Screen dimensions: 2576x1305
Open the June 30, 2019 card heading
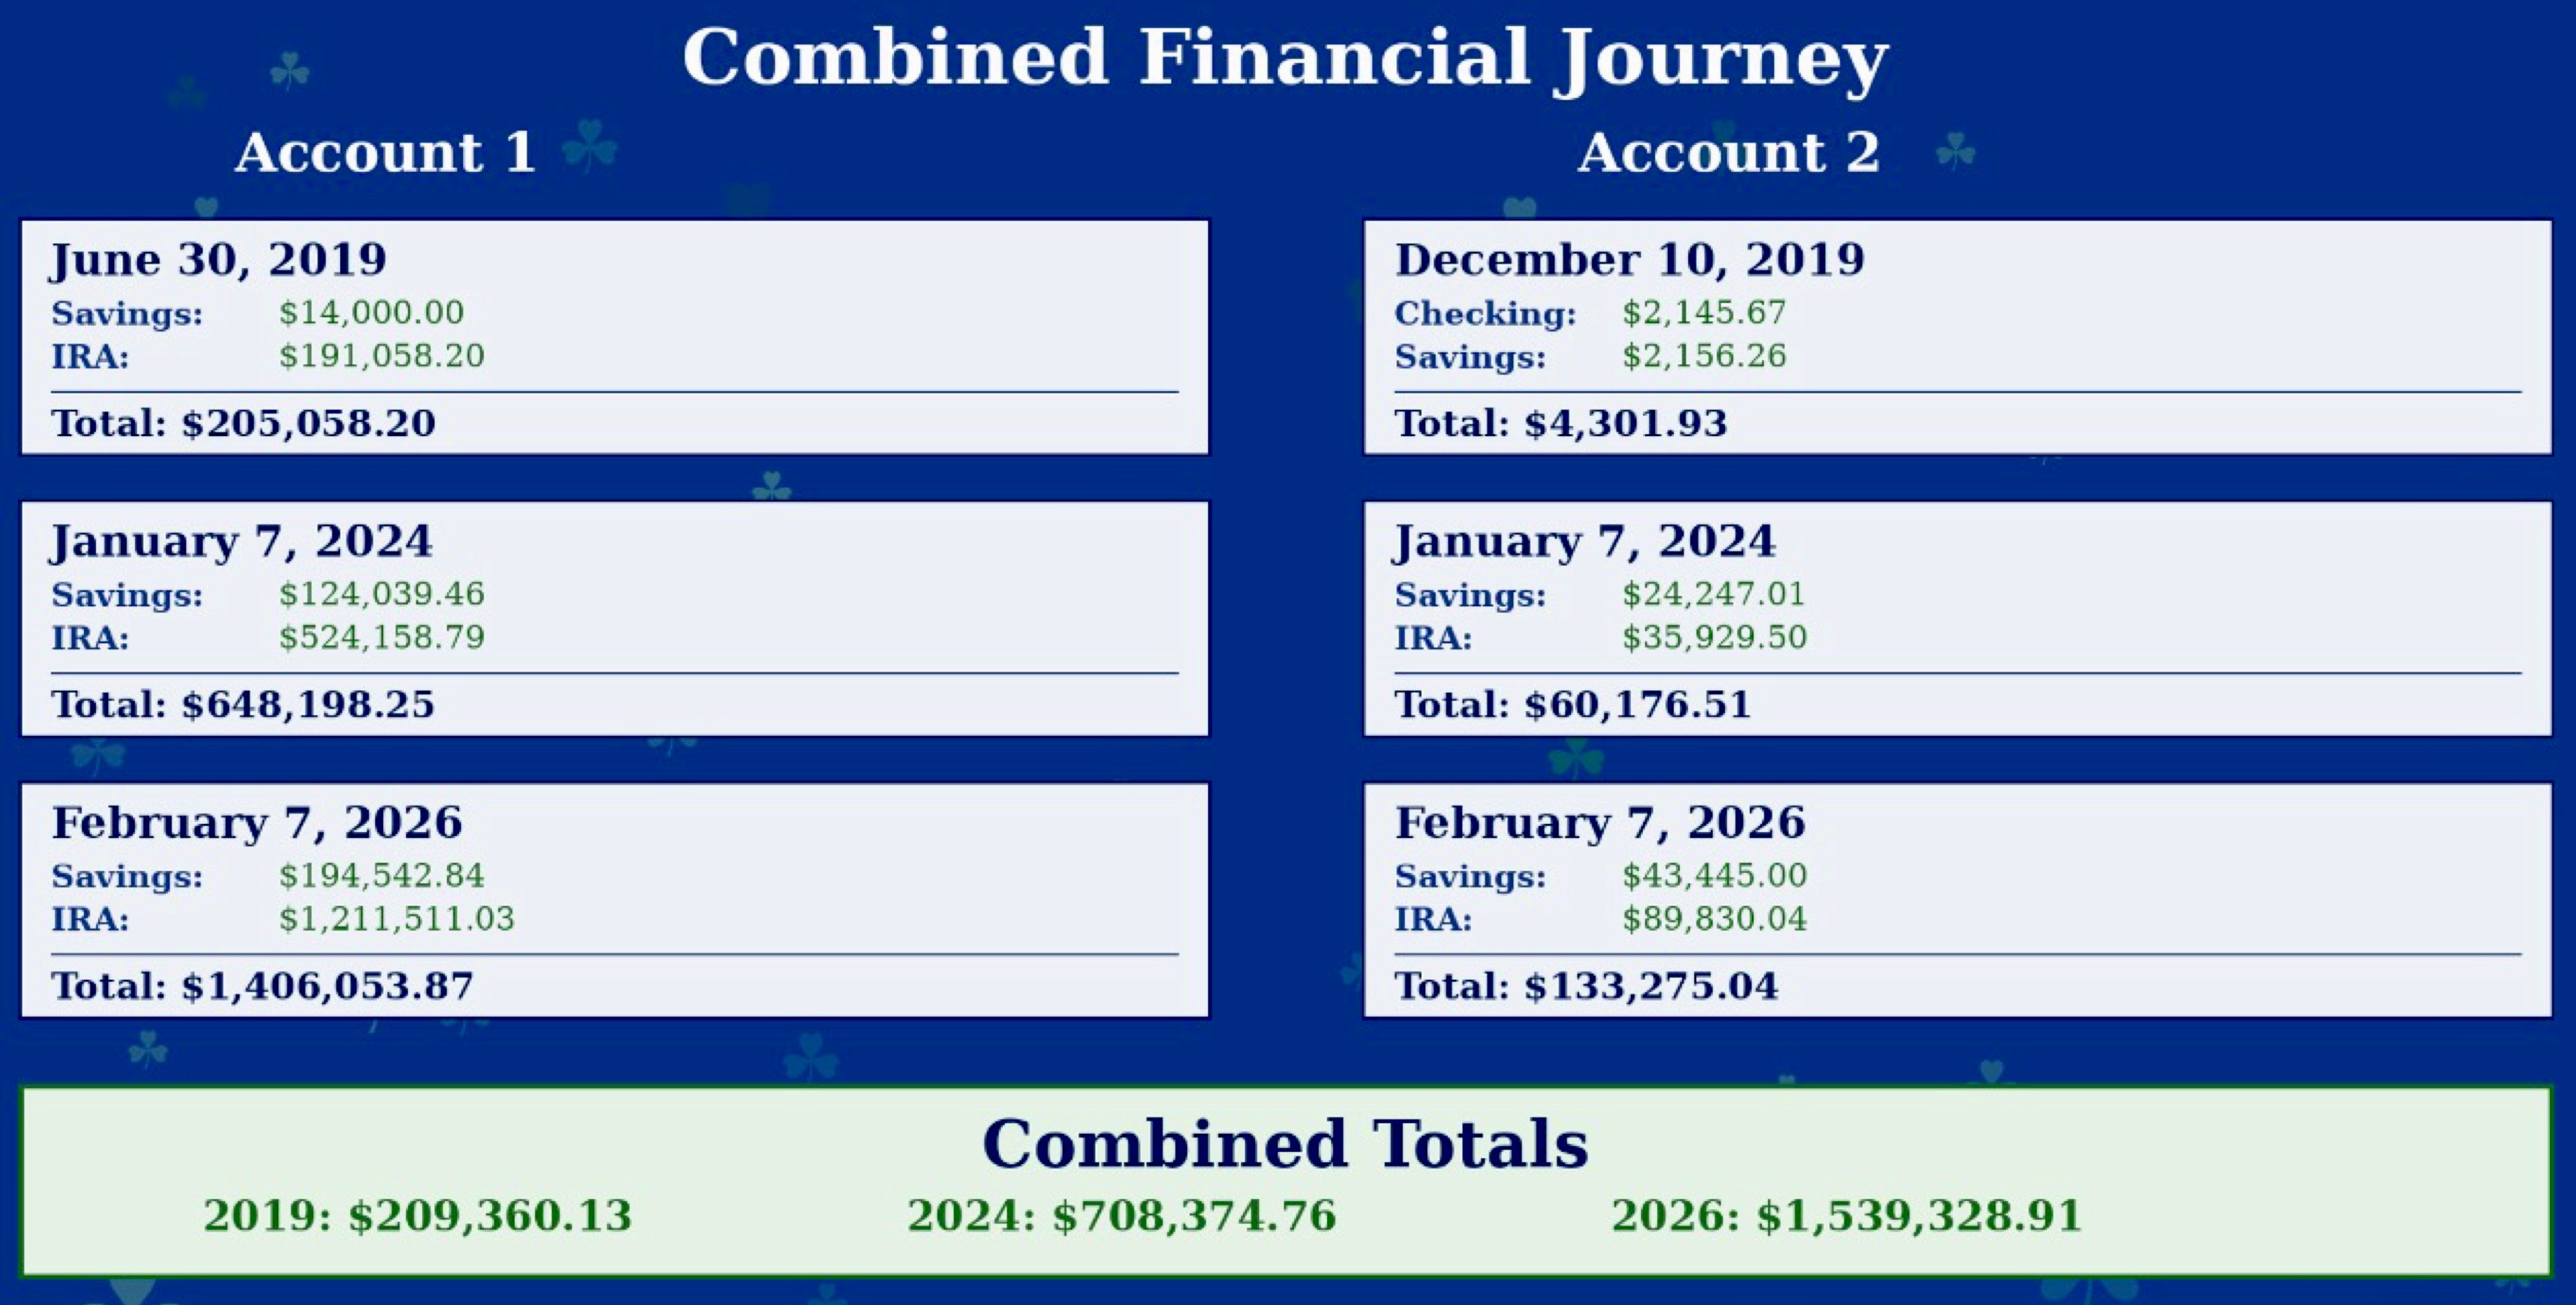point(218,259)
